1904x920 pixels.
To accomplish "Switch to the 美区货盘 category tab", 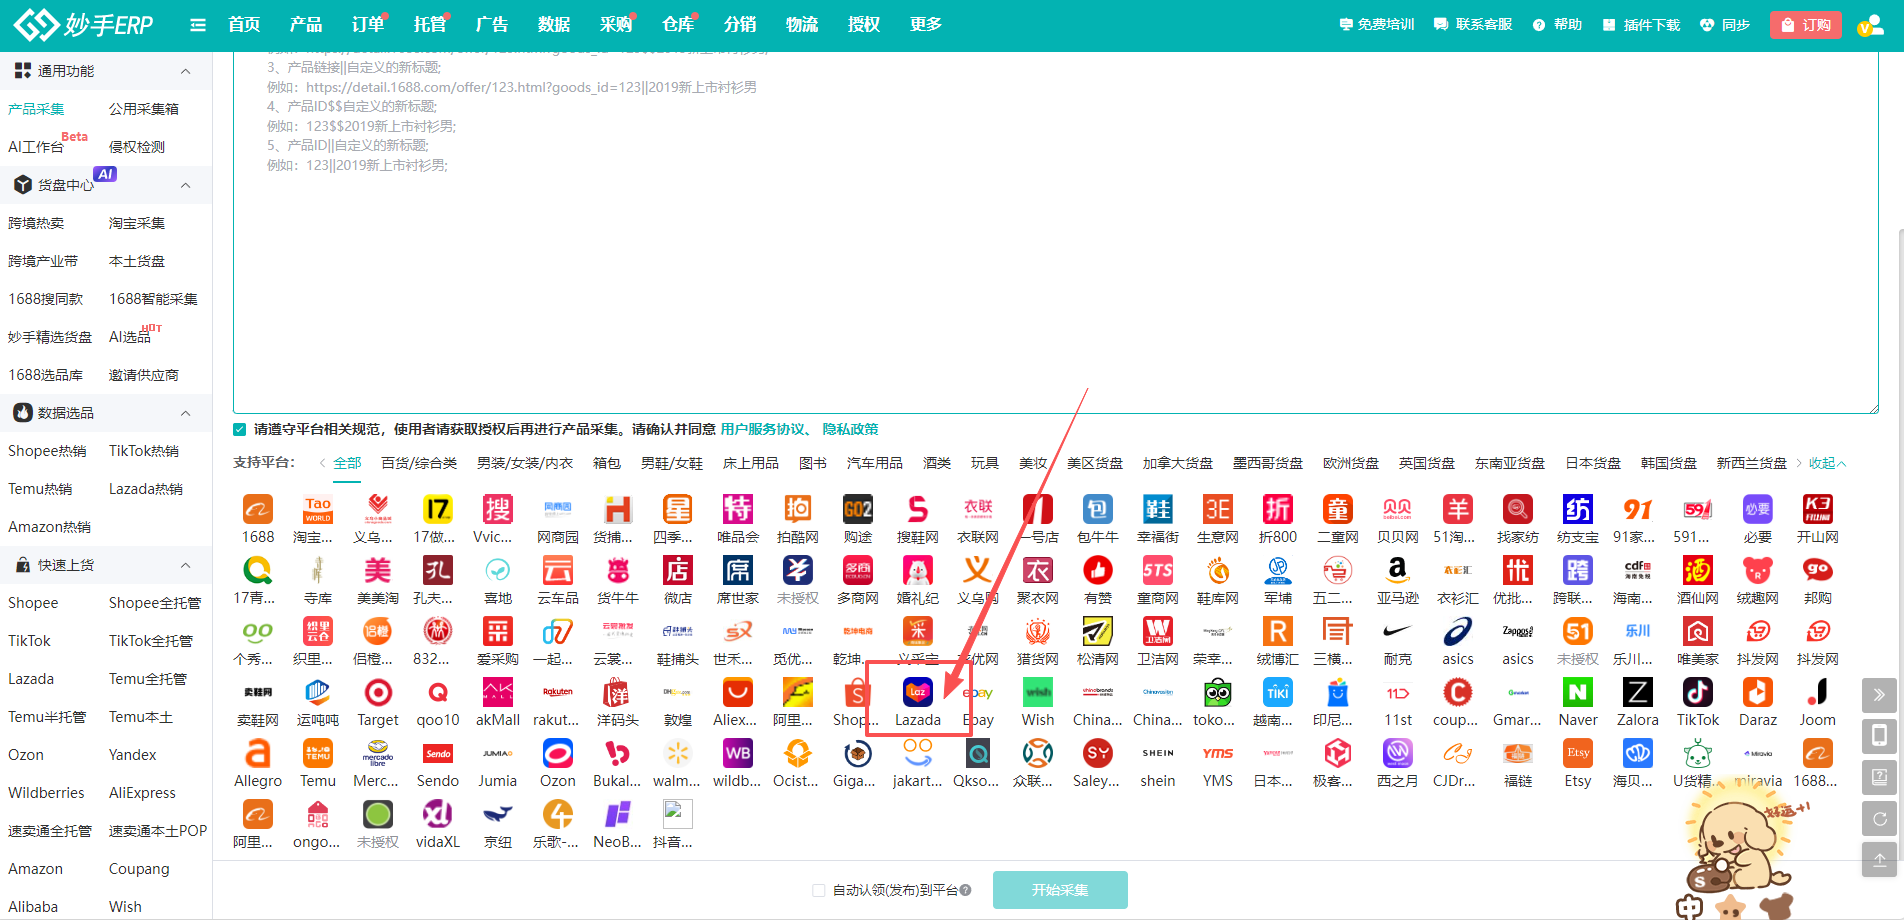I will [1095, 463].
